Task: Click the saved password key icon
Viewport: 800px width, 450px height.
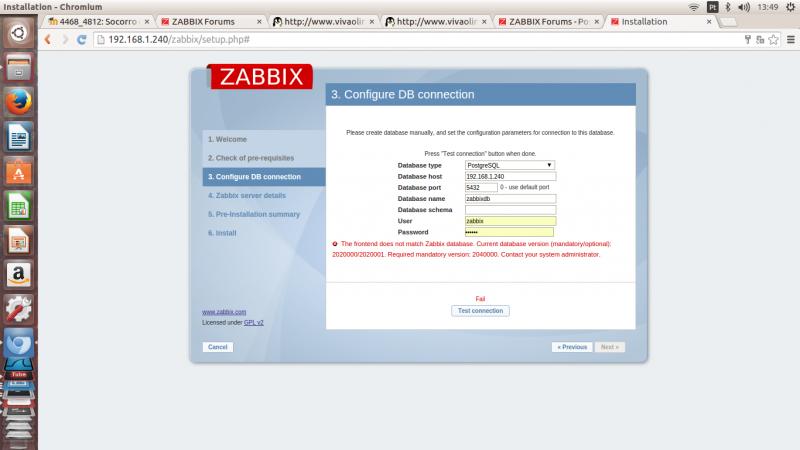Action: 747,39
